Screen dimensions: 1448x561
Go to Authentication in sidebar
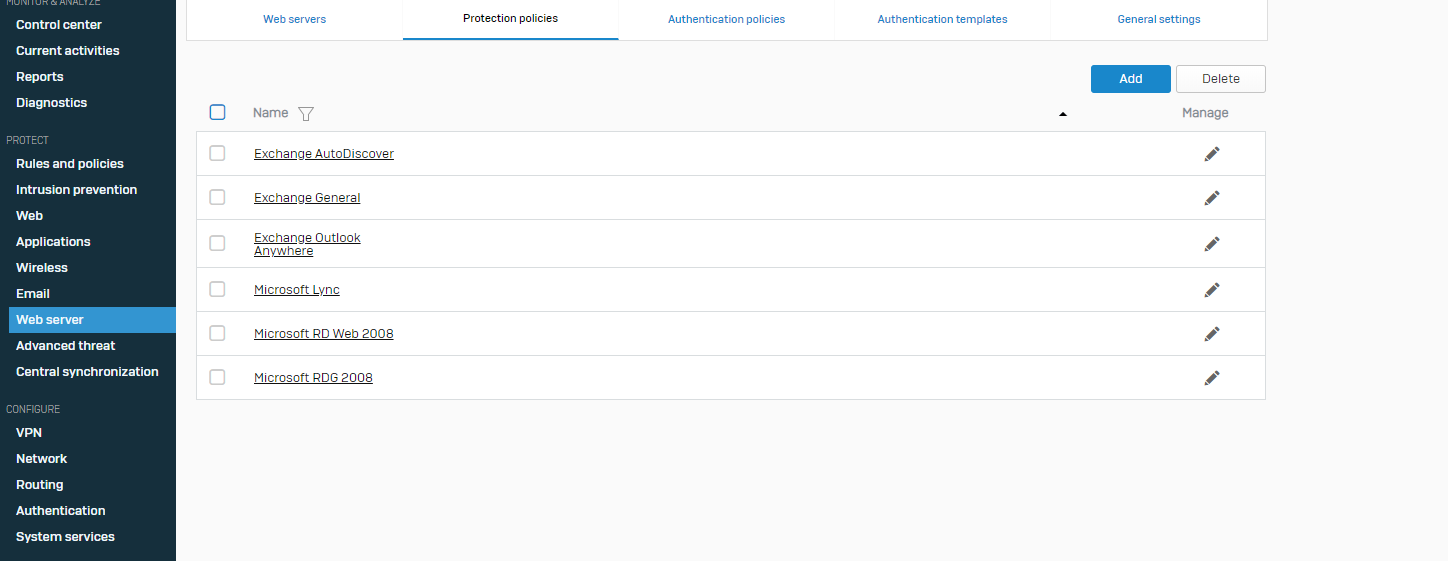click(60, 510)
